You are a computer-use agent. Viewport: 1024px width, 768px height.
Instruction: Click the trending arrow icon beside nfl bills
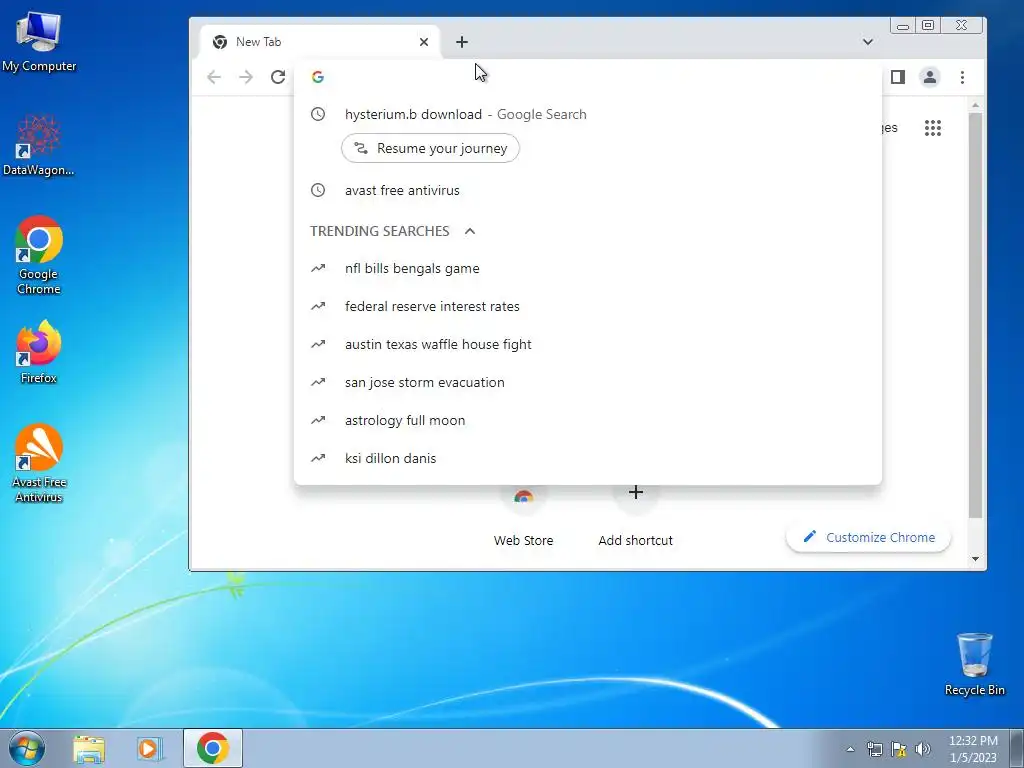pos(318,268)
